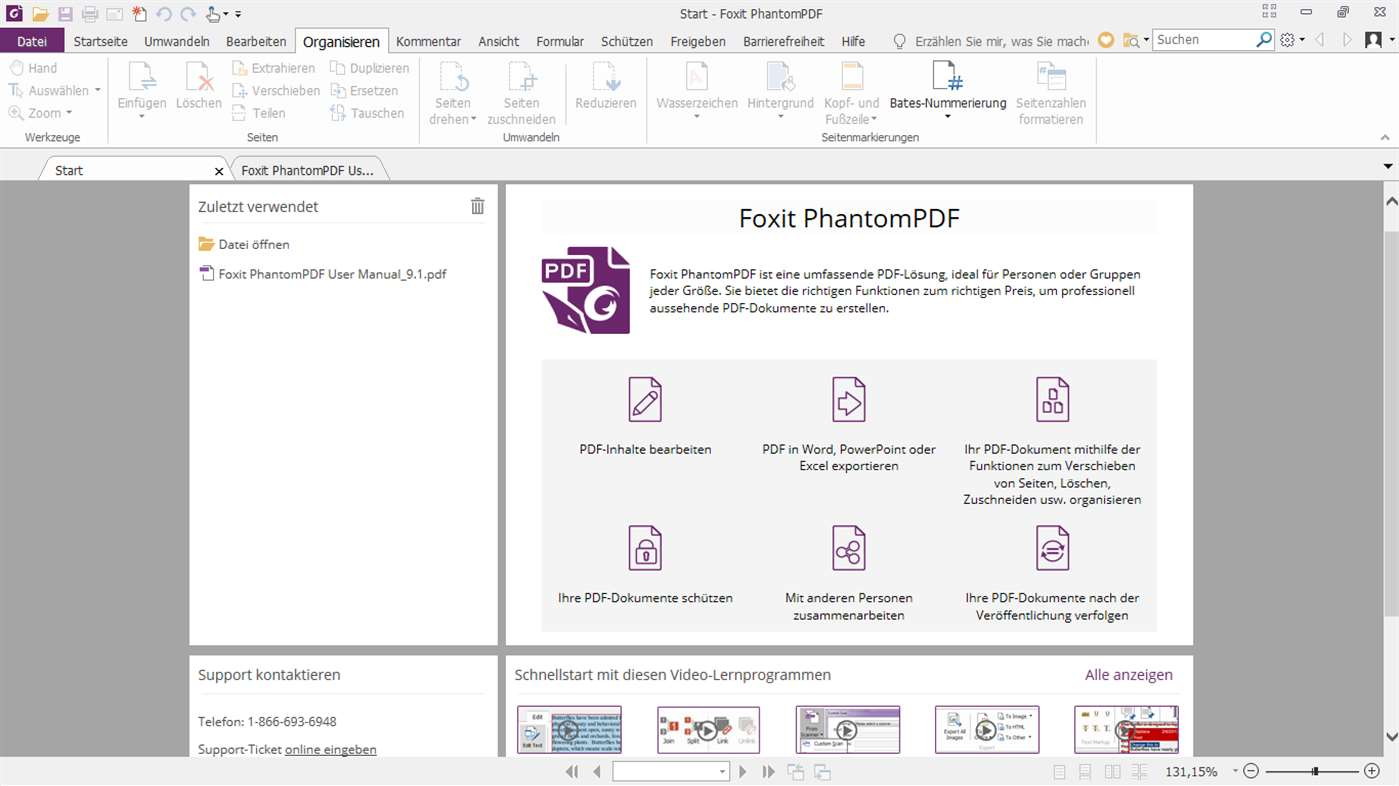Click Ersetzen in the Seiten group
The width and height of the screenshot is (1399, 786).
364,90
